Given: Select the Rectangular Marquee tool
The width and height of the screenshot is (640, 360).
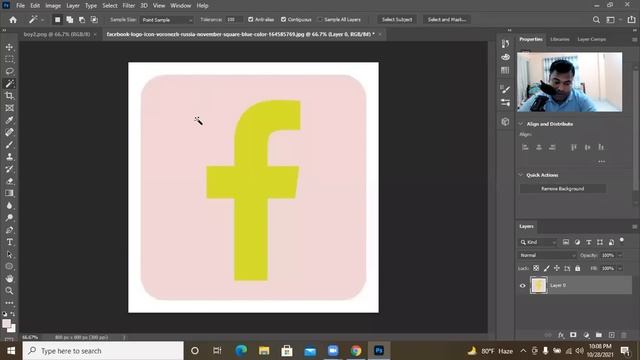Looking at the screenshot, I should [9, 60].
